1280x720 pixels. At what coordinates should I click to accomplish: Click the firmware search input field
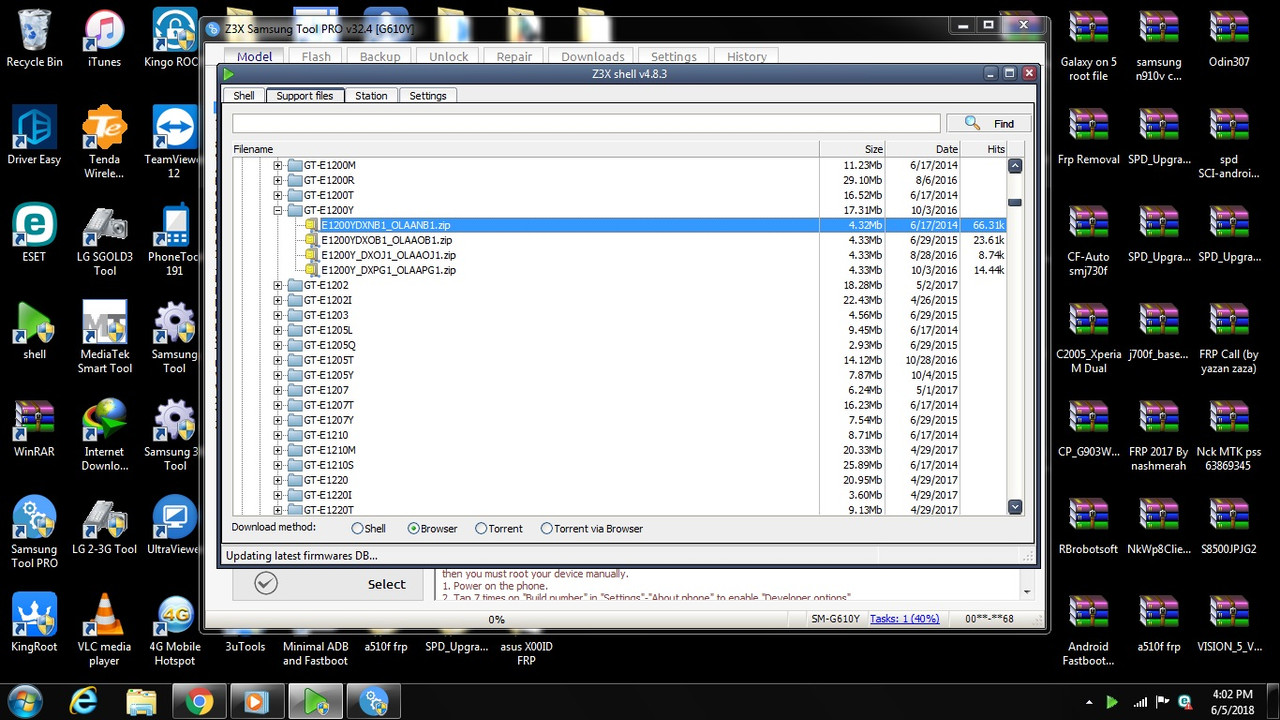point(586,123)
